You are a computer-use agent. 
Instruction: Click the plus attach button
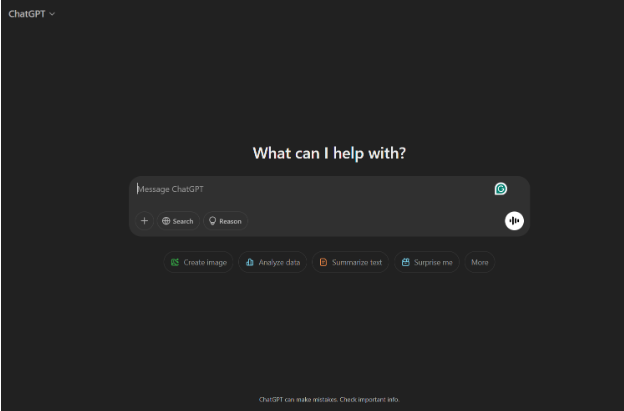[x=144, y=221]
